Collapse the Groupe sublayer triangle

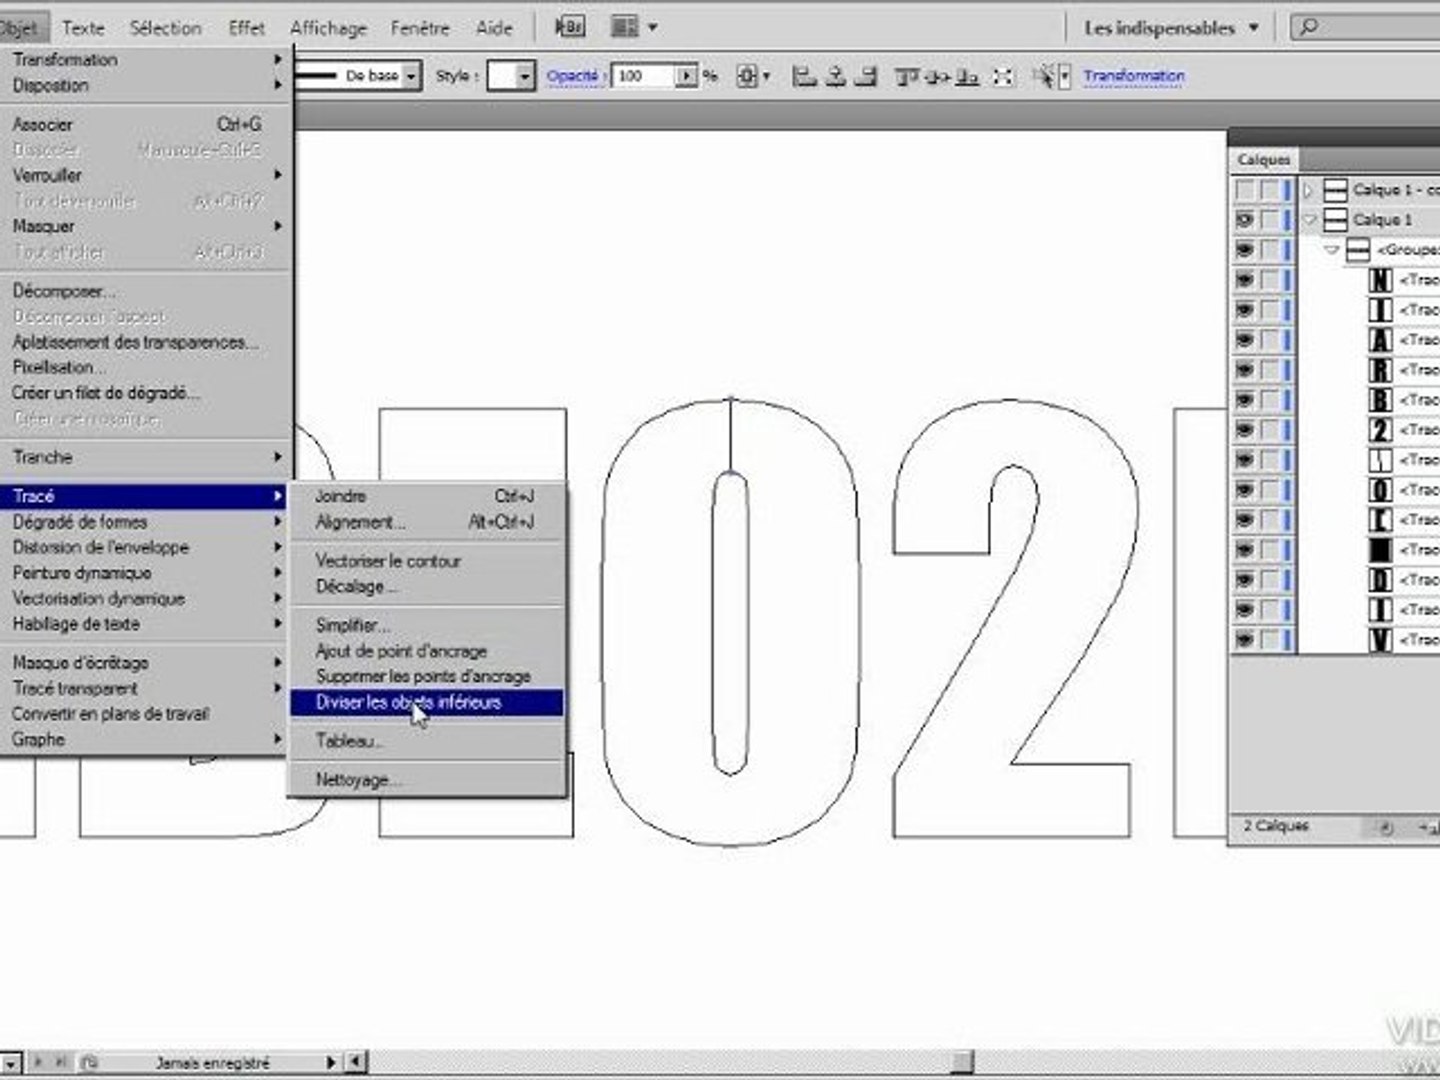1331,250
